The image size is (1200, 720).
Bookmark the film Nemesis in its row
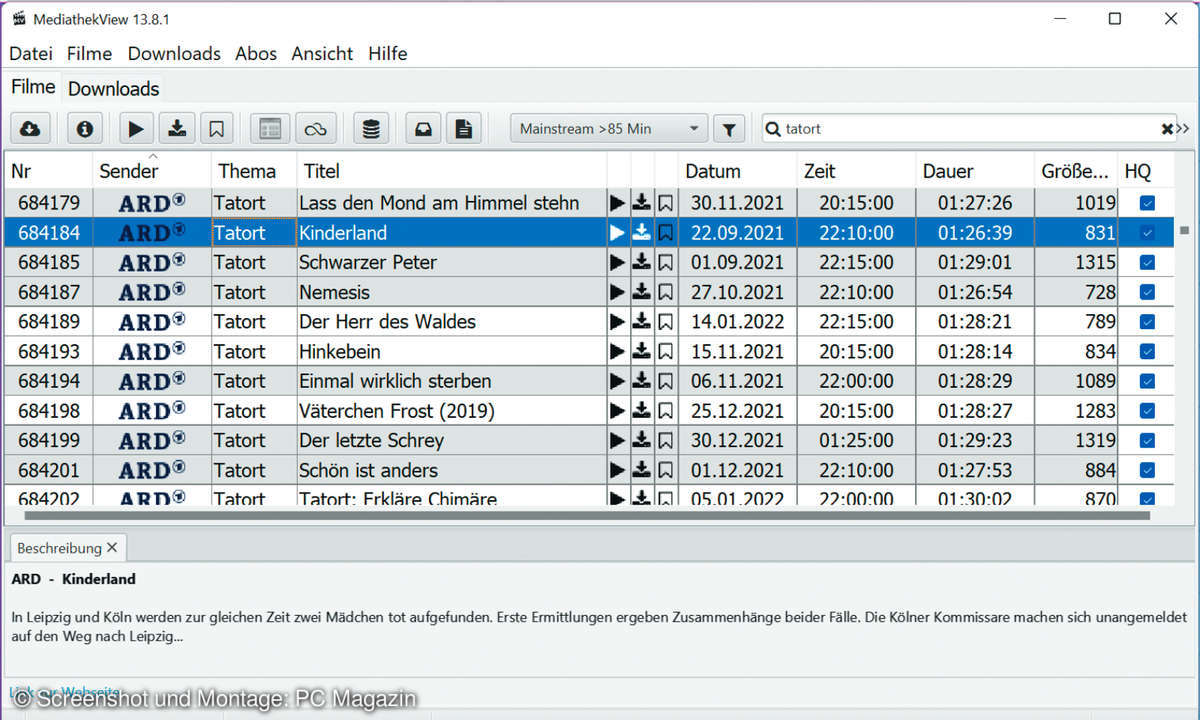666,292
